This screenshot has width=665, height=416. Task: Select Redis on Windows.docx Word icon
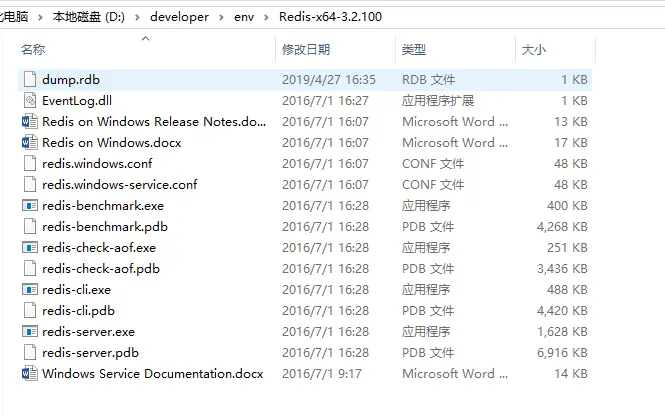(30, 142)
